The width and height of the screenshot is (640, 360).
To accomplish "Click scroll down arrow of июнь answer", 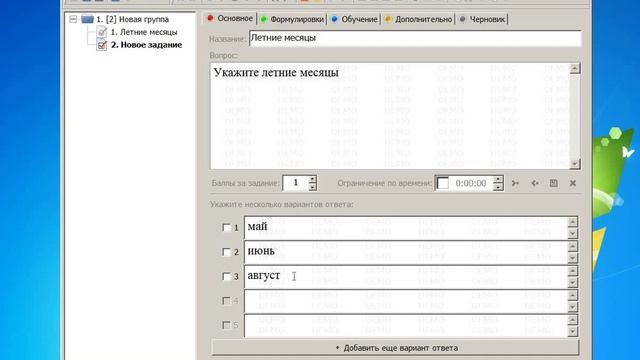I will click(573, 258).
